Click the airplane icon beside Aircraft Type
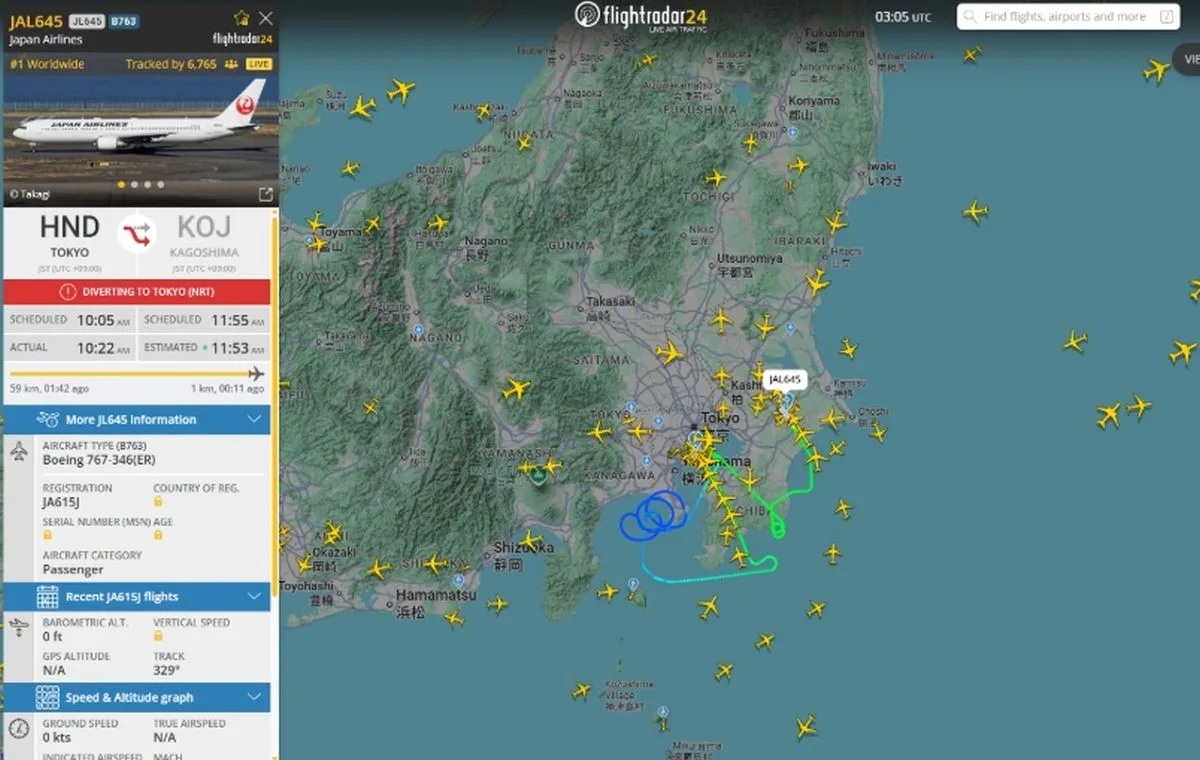Viewport: 1200px width, 760px height. pos(19,452)
